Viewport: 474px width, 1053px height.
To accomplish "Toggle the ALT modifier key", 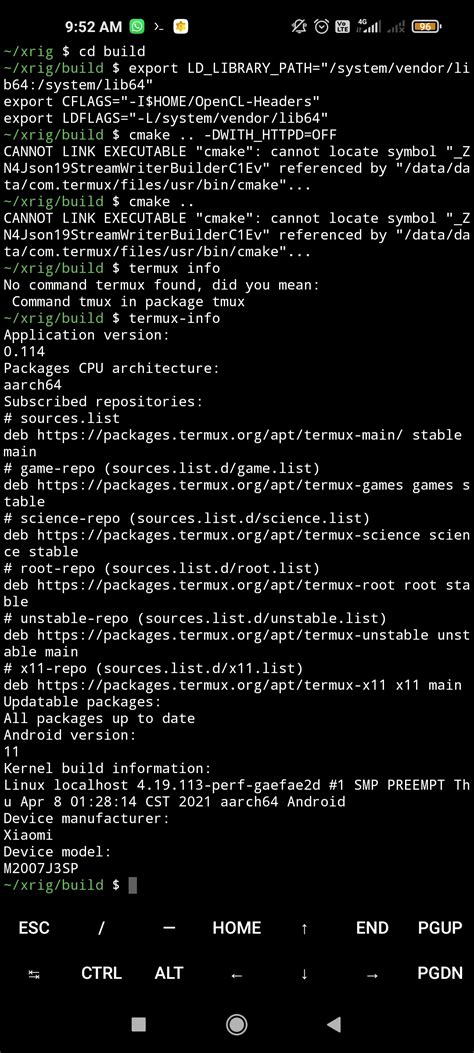I will point(169,973).
